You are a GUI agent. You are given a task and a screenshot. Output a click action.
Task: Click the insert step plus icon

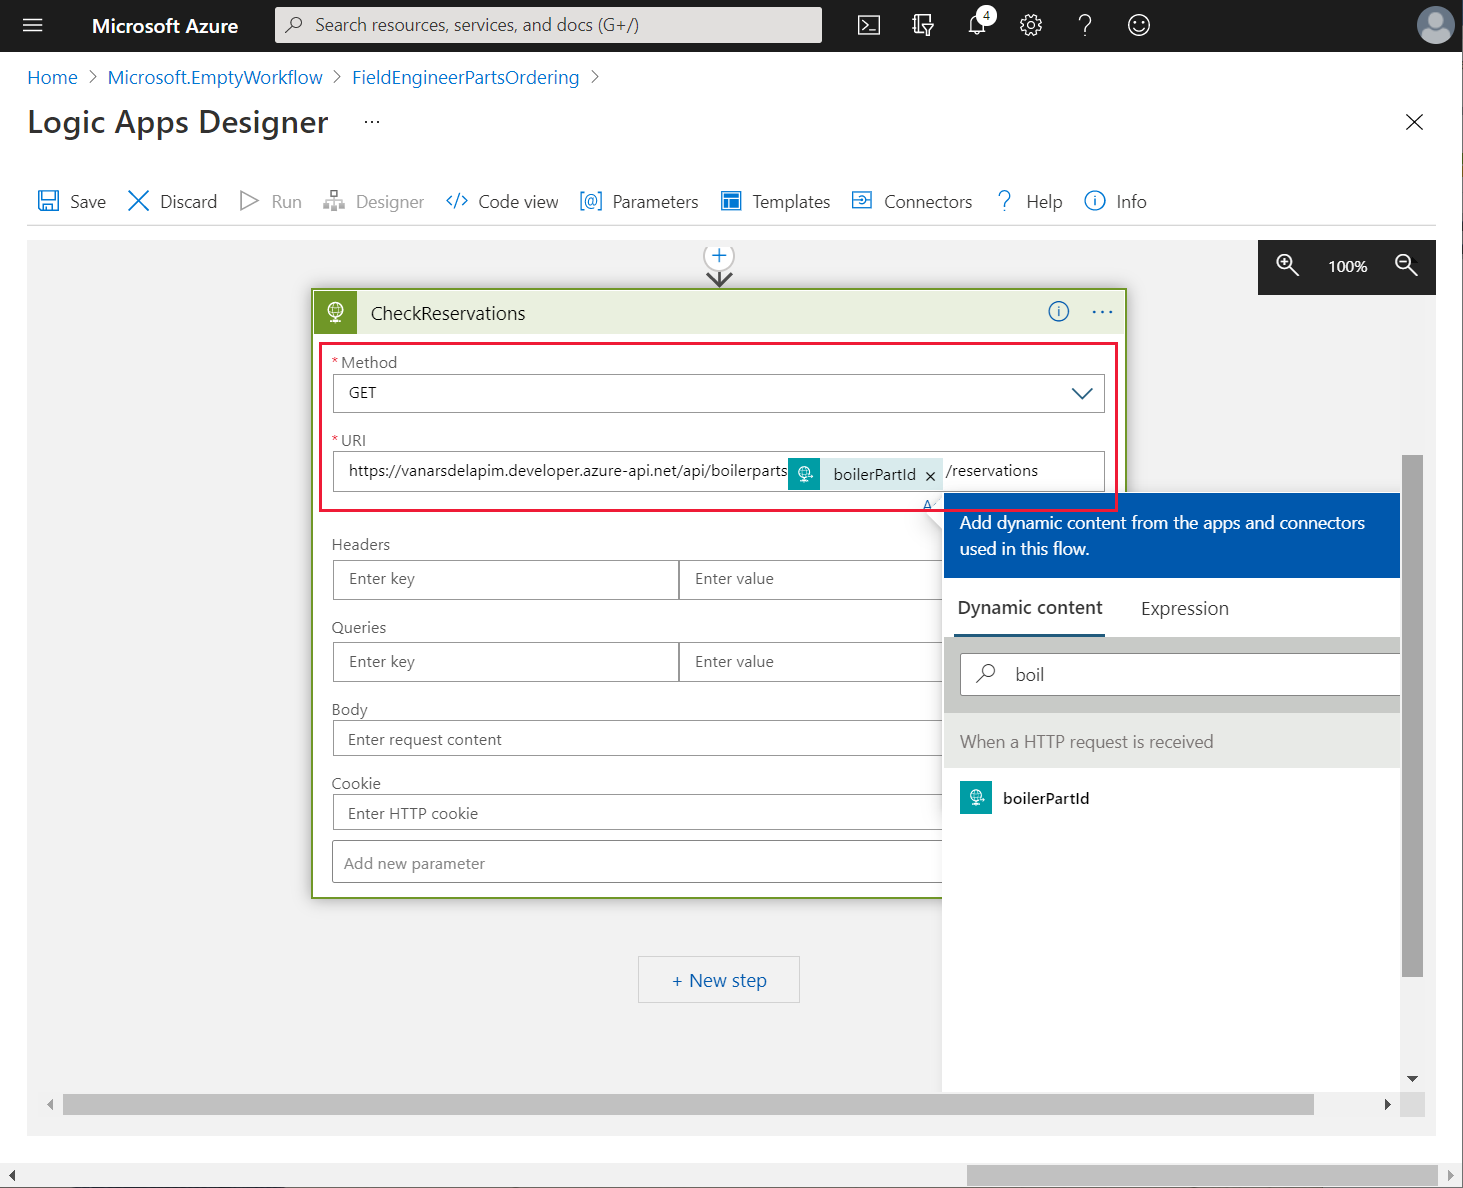719,256
